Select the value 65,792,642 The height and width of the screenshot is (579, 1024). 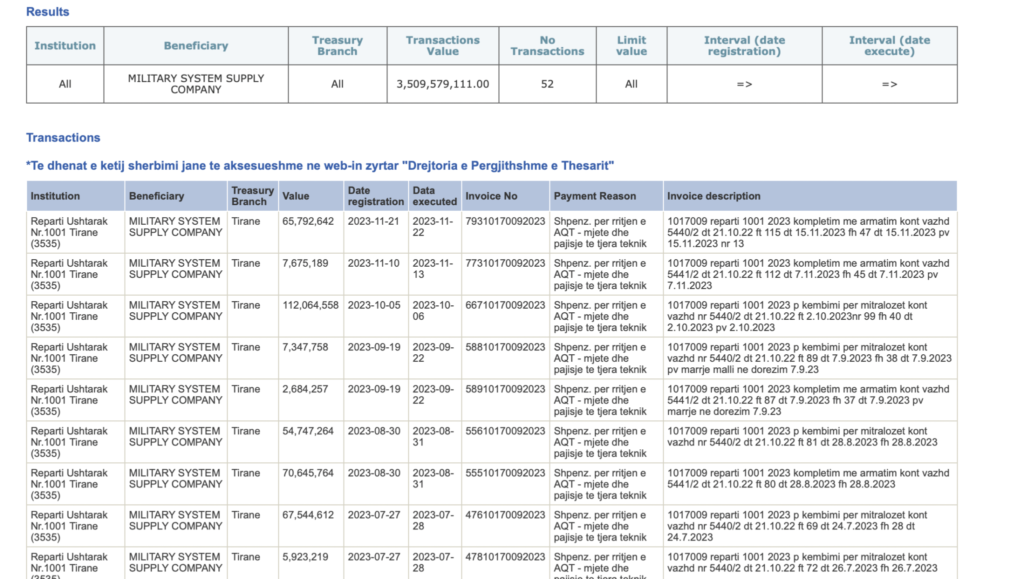coord(308,221)
